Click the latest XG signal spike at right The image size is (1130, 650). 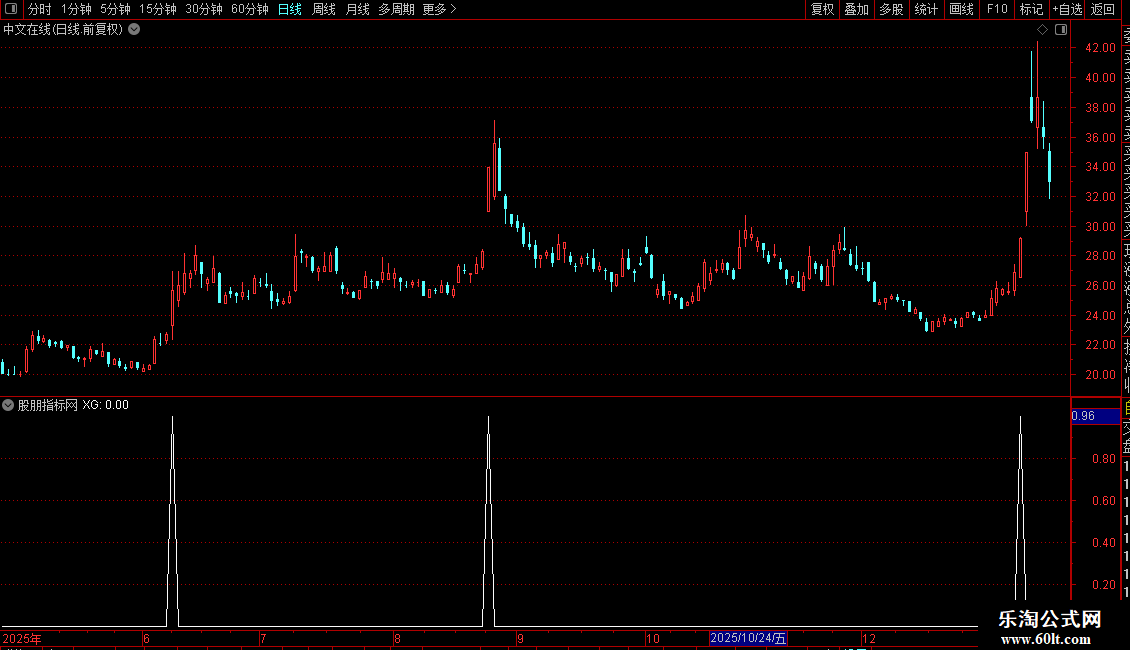pyautogui.click(x=1020, y=508)
